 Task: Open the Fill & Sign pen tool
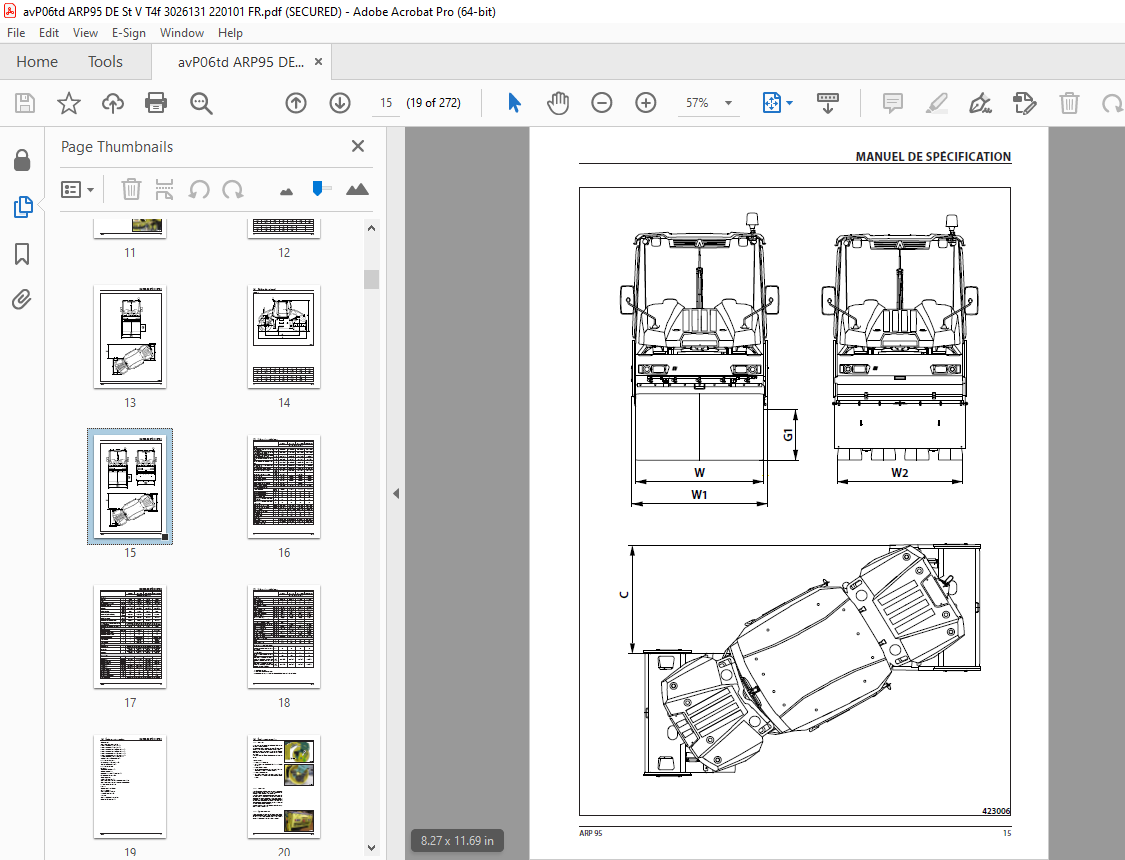pyautogui.click(x=980, y=103)
